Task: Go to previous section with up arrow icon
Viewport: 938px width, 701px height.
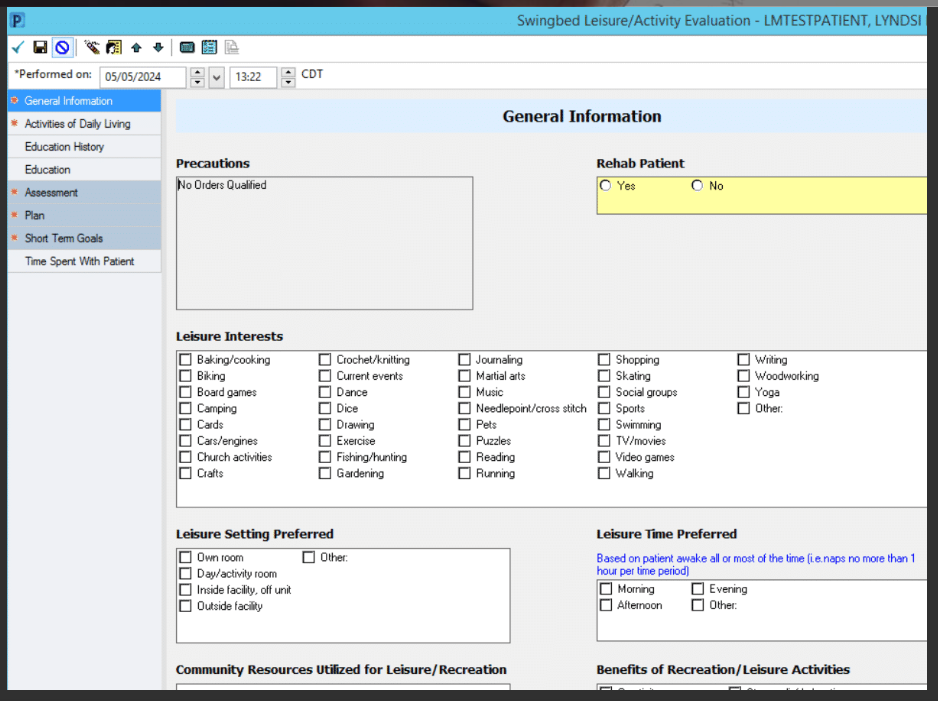Action: tap(136, 47)
